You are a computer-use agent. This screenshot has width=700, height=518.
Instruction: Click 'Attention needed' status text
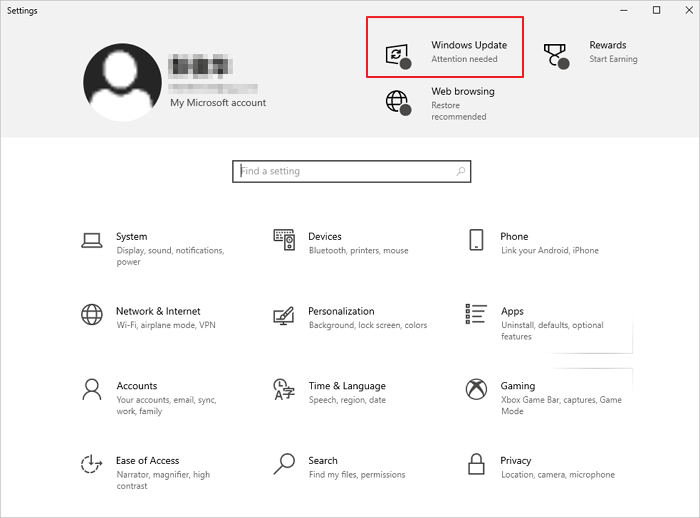click(x=464, y=59)
